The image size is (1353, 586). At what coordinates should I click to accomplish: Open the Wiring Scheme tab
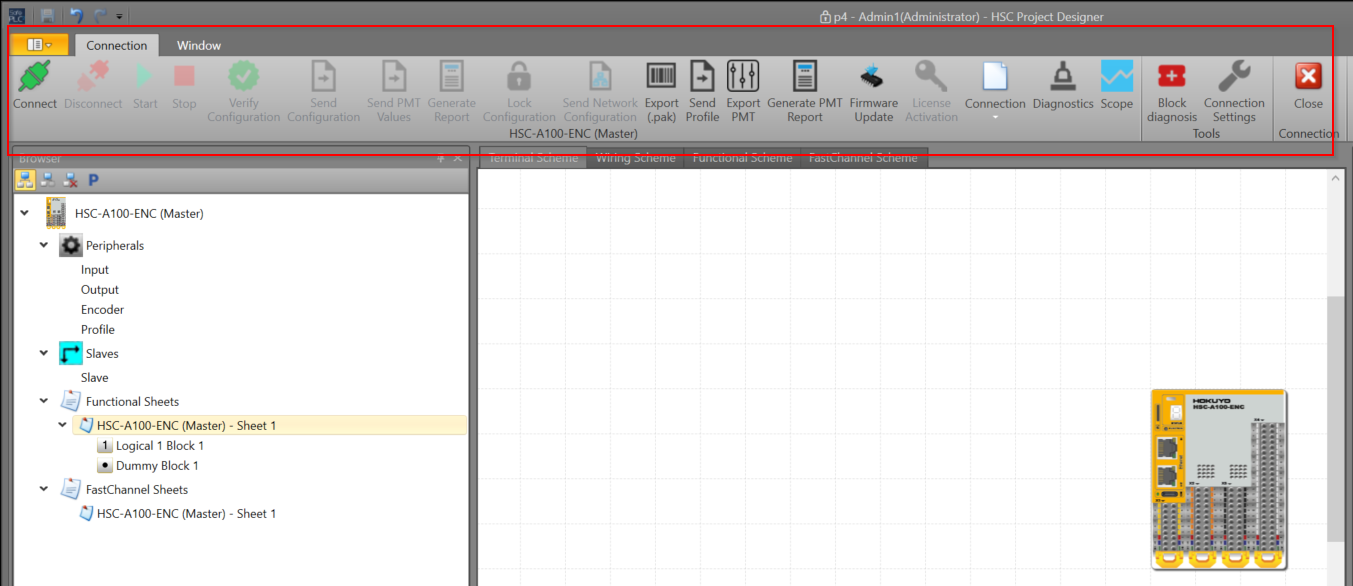pyautogui.click(x=635, y=158)
